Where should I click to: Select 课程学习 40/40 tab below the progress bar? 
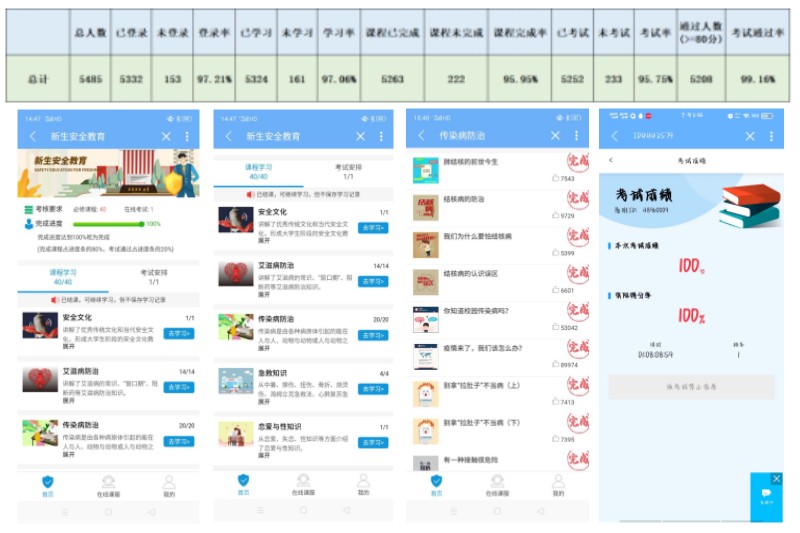pyautogui.click(x=61, y=277)
